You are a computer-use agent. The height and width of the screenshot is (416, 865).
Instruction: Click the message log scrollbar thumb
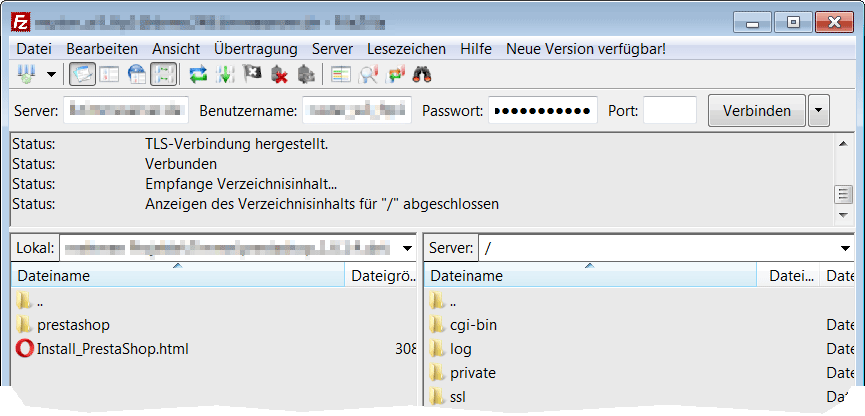[x=843, y=194]
